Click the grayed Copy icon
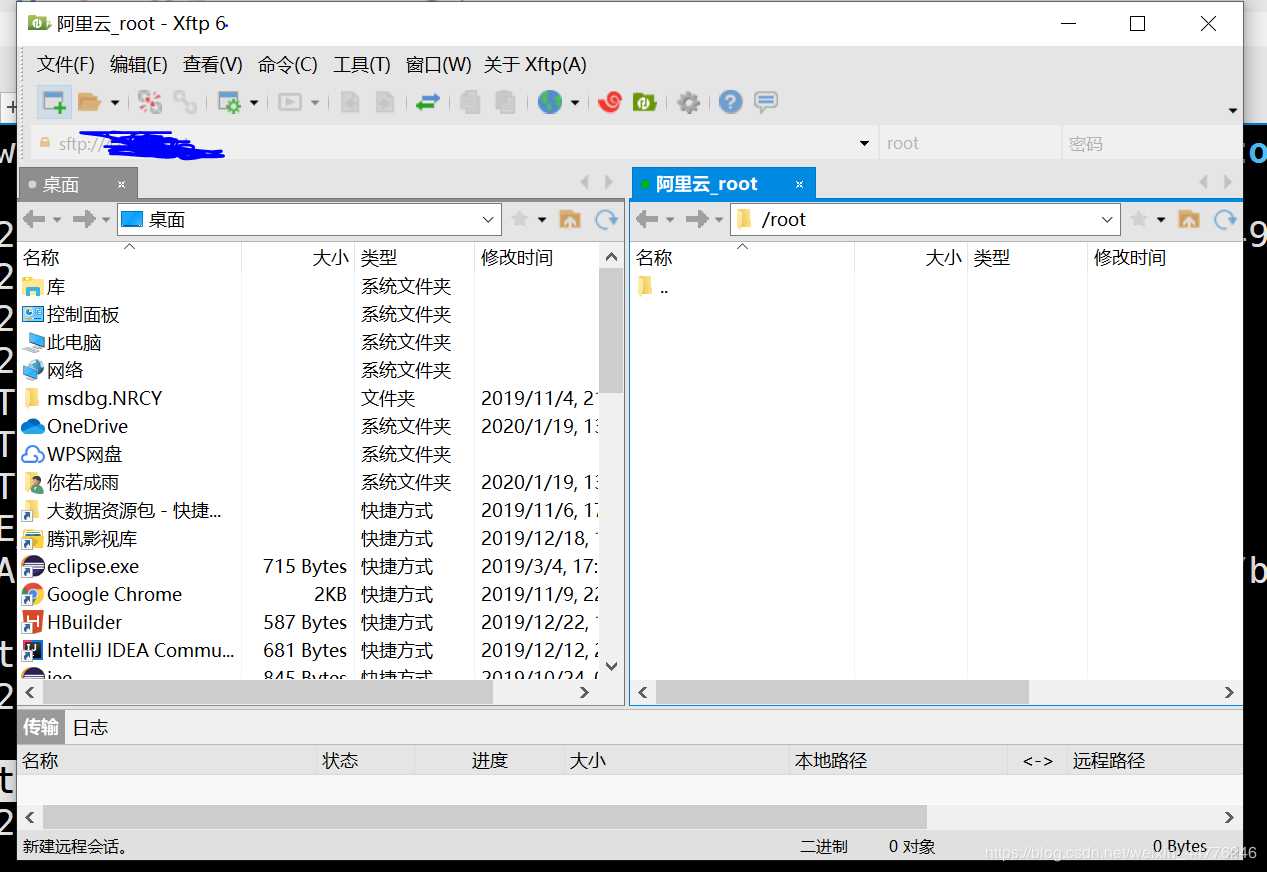1267x872 pixels. tap(470, 101)
